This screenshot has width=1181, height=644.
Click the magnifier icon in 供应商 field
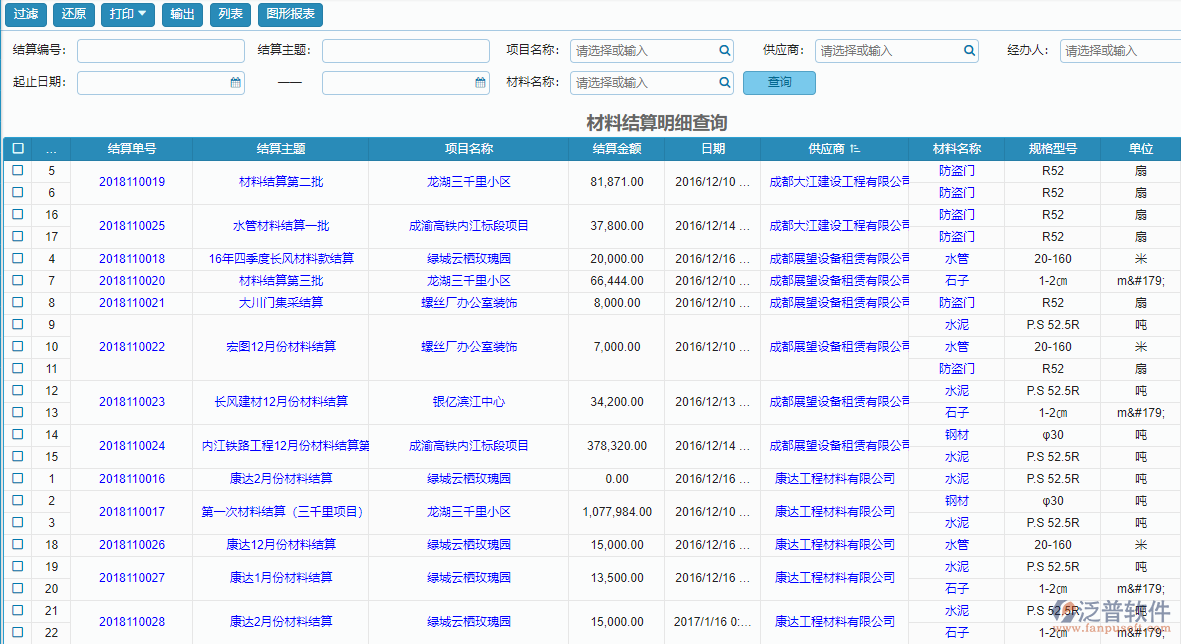point(968,48)
